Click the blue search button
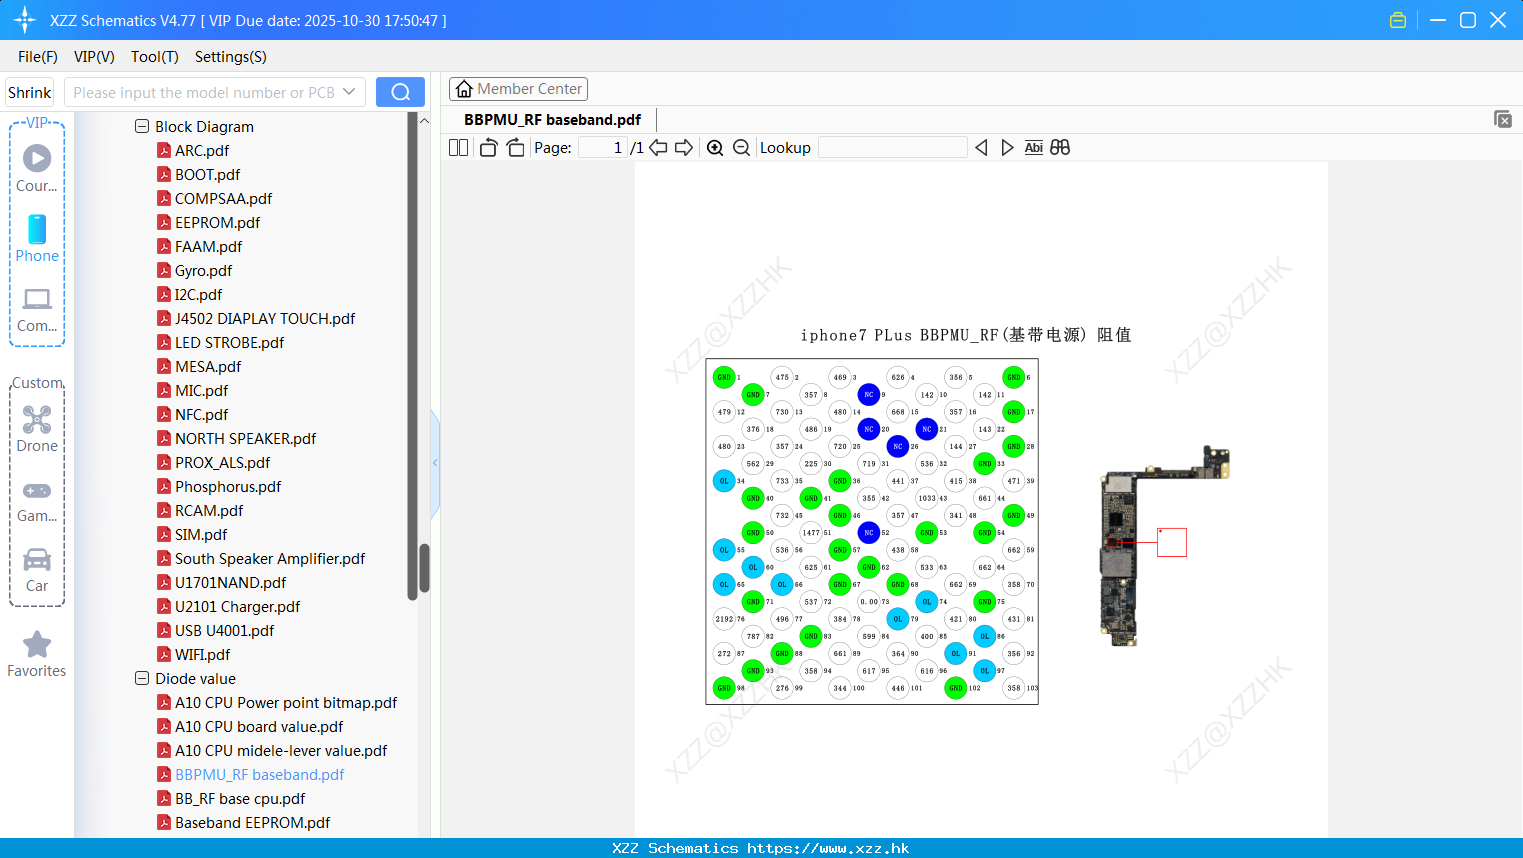Screen dimensions: 1523x858 400,92
